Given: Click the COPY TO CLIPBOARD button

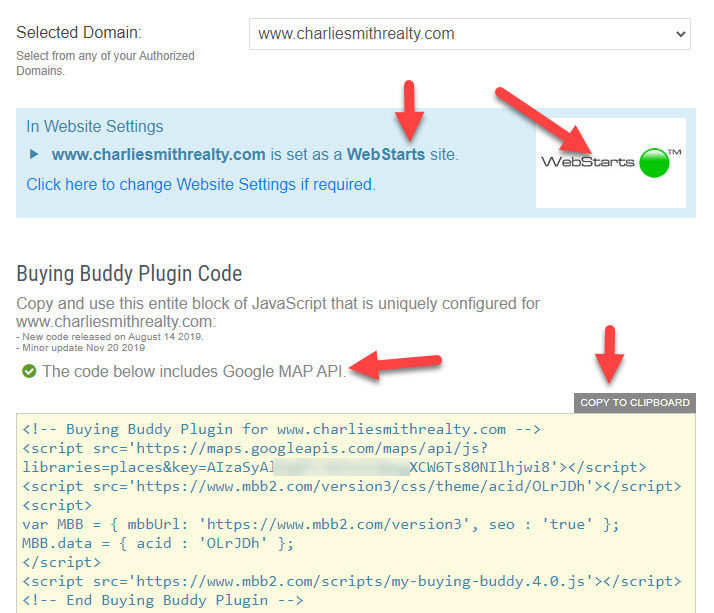Looking at the screenshot, I should pos(635,403).
